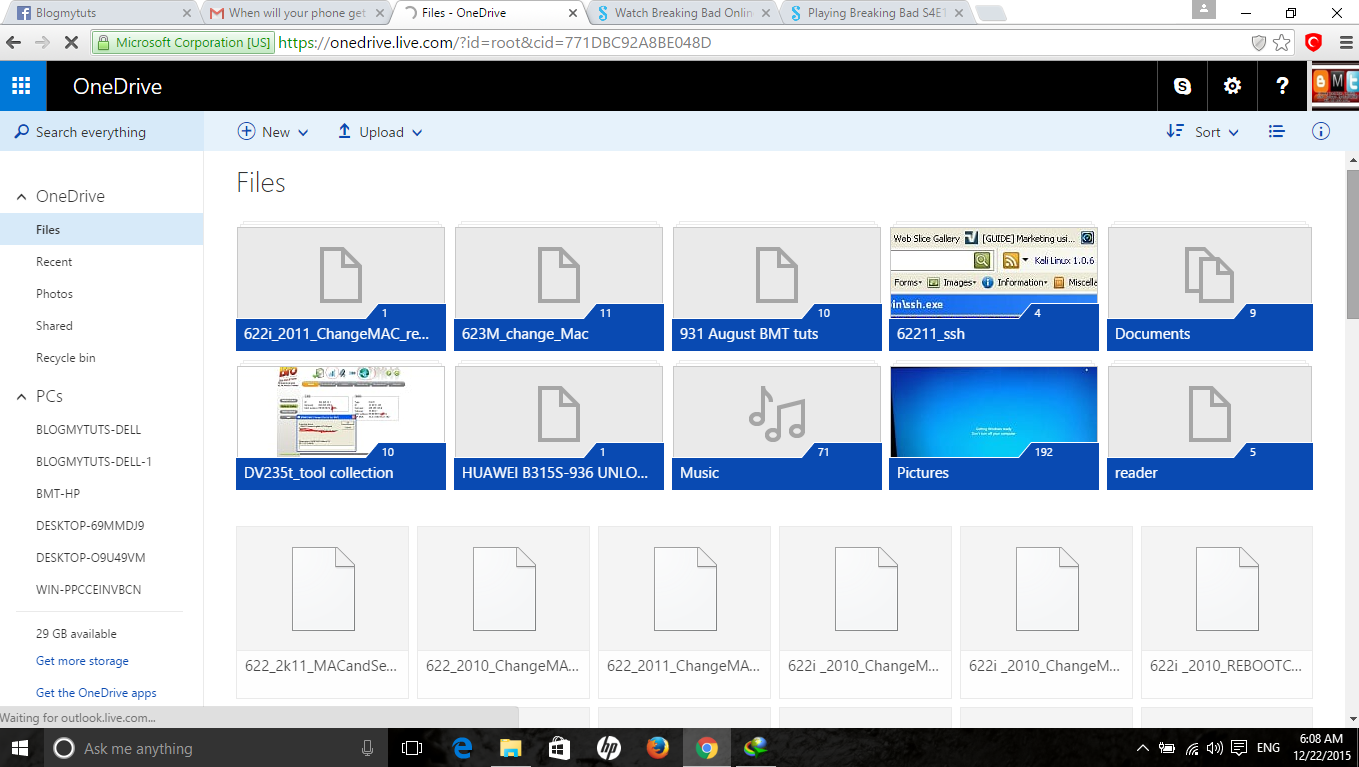Viewport: 1359px width, 767px height.
Task: Open the Pictures folder tile
Action: (x=994, y=428)
